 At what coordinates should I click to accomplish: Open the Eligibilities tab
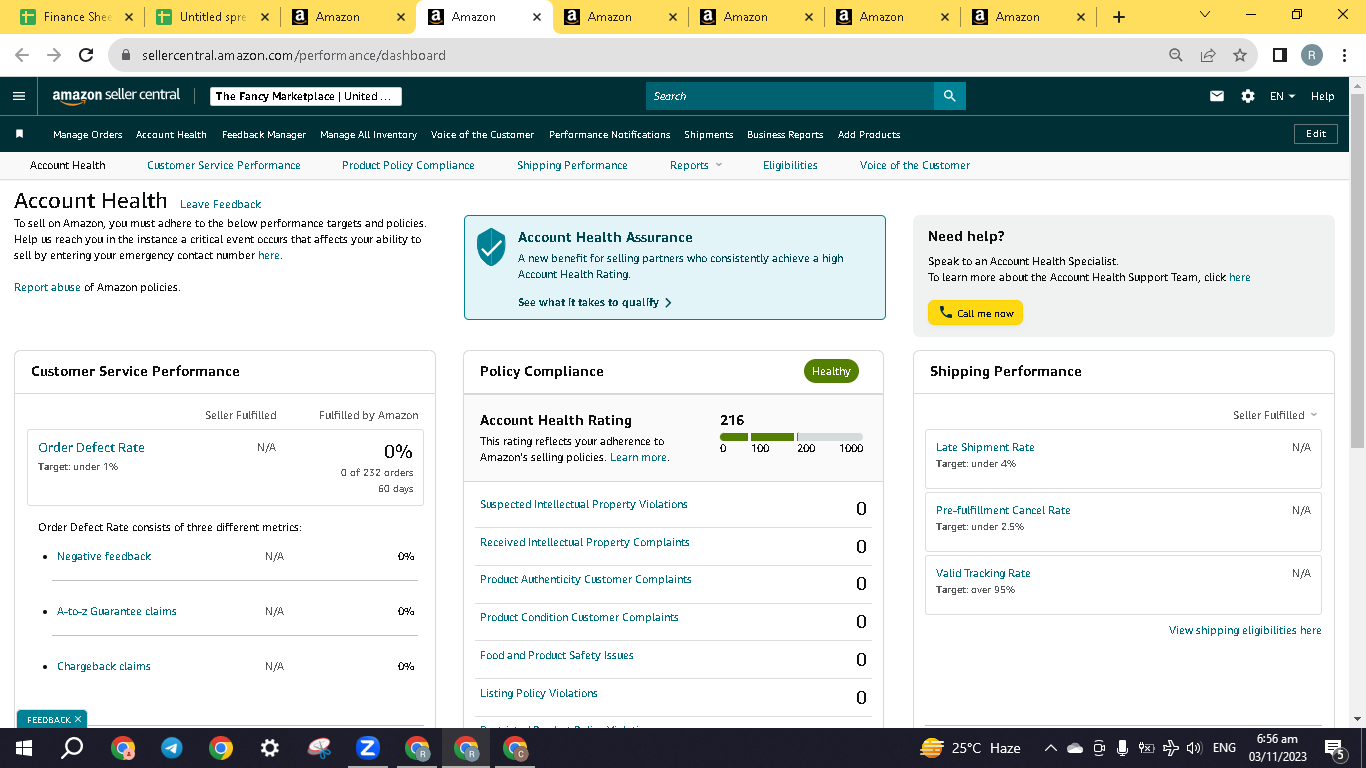tap(790, 165)
